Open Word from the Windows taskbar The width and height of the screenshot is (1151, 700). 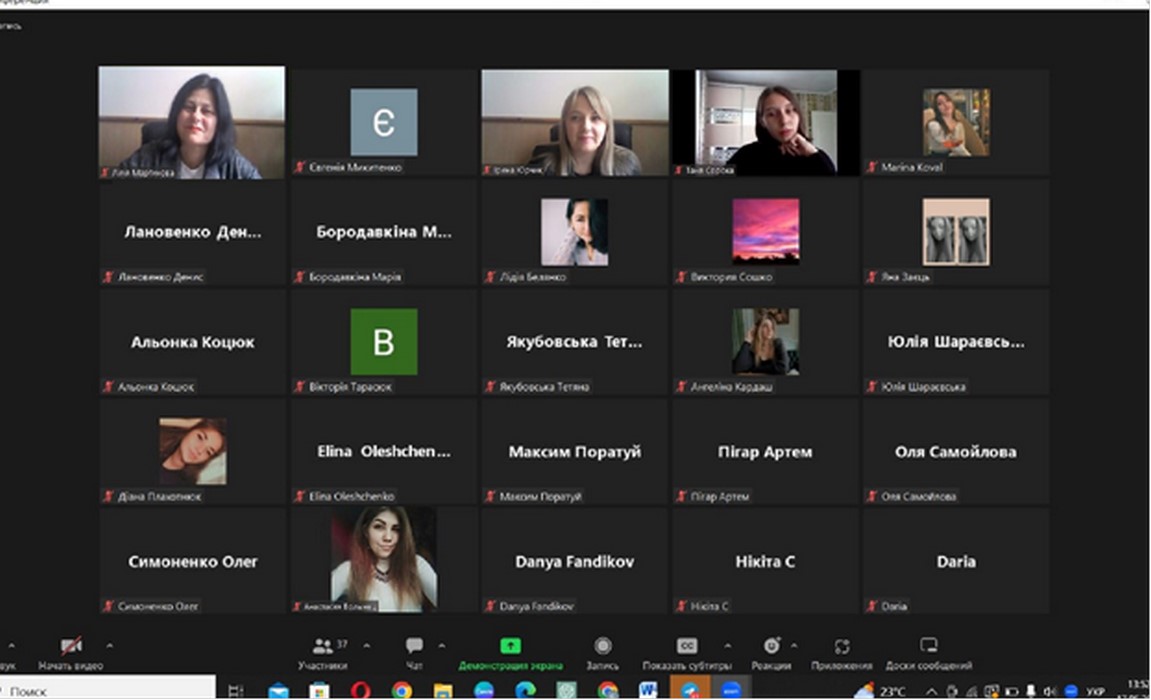tap(647, 690)
